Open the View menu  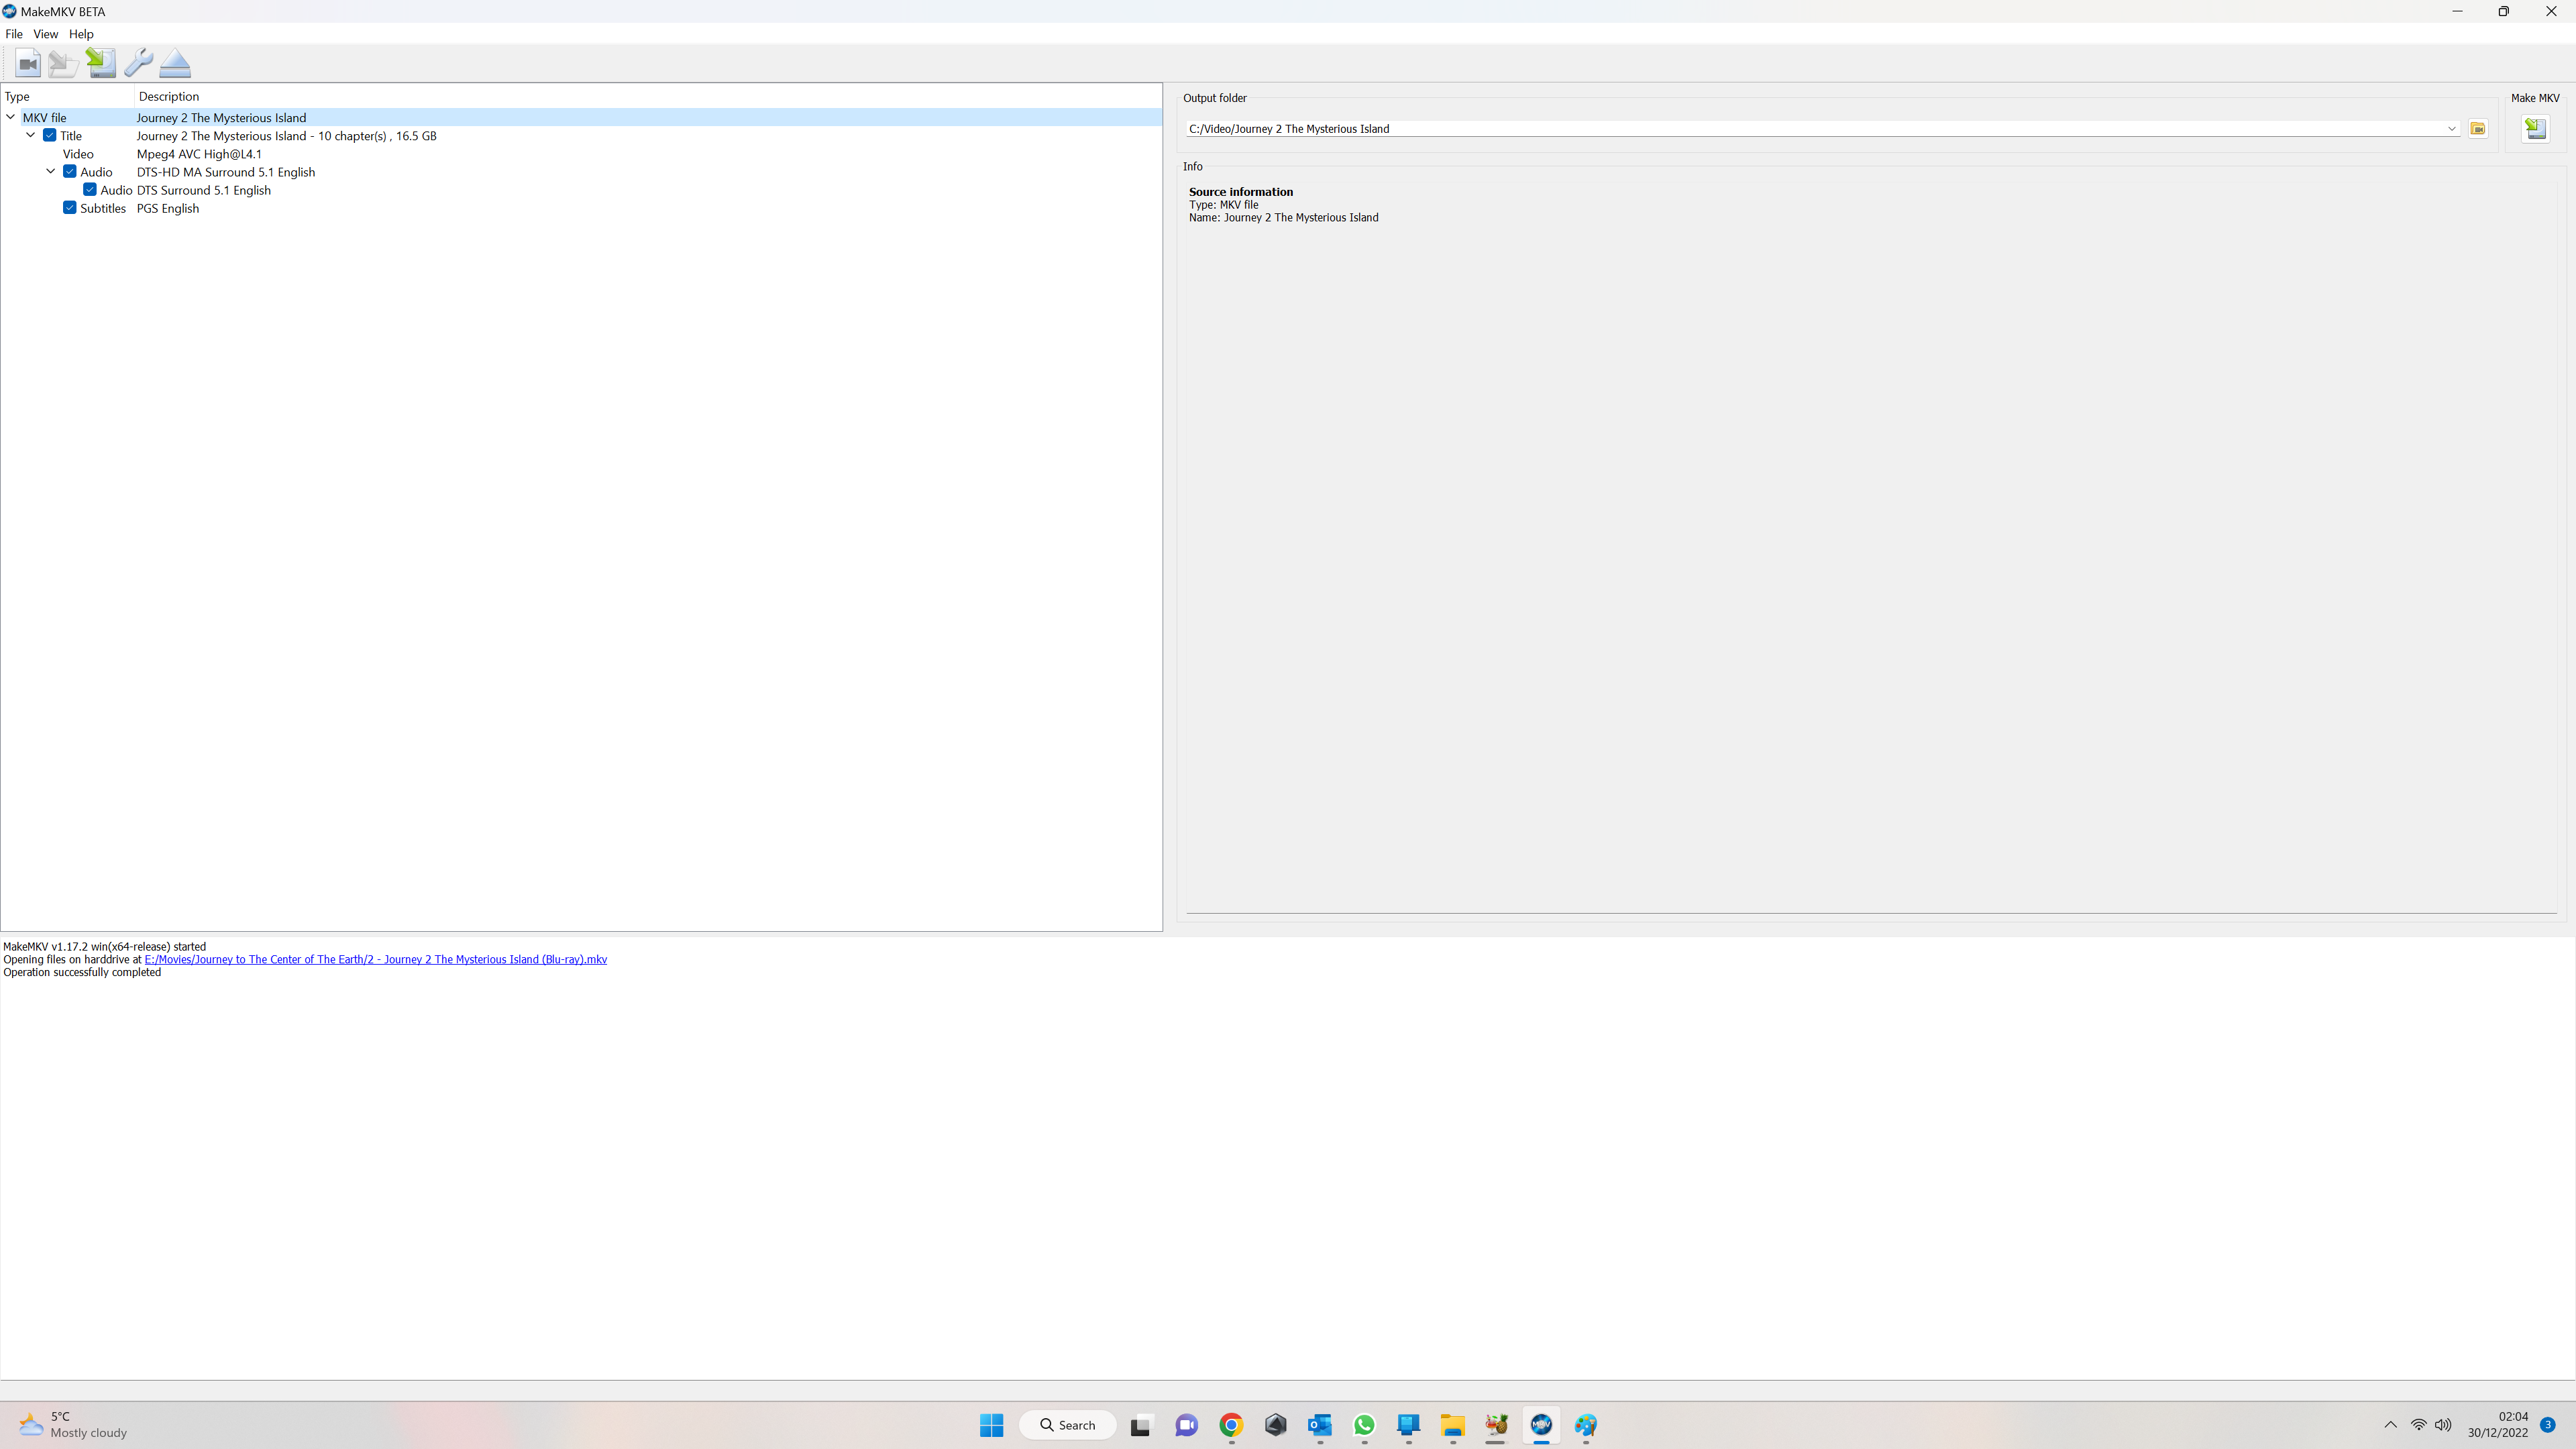(45, 34)
